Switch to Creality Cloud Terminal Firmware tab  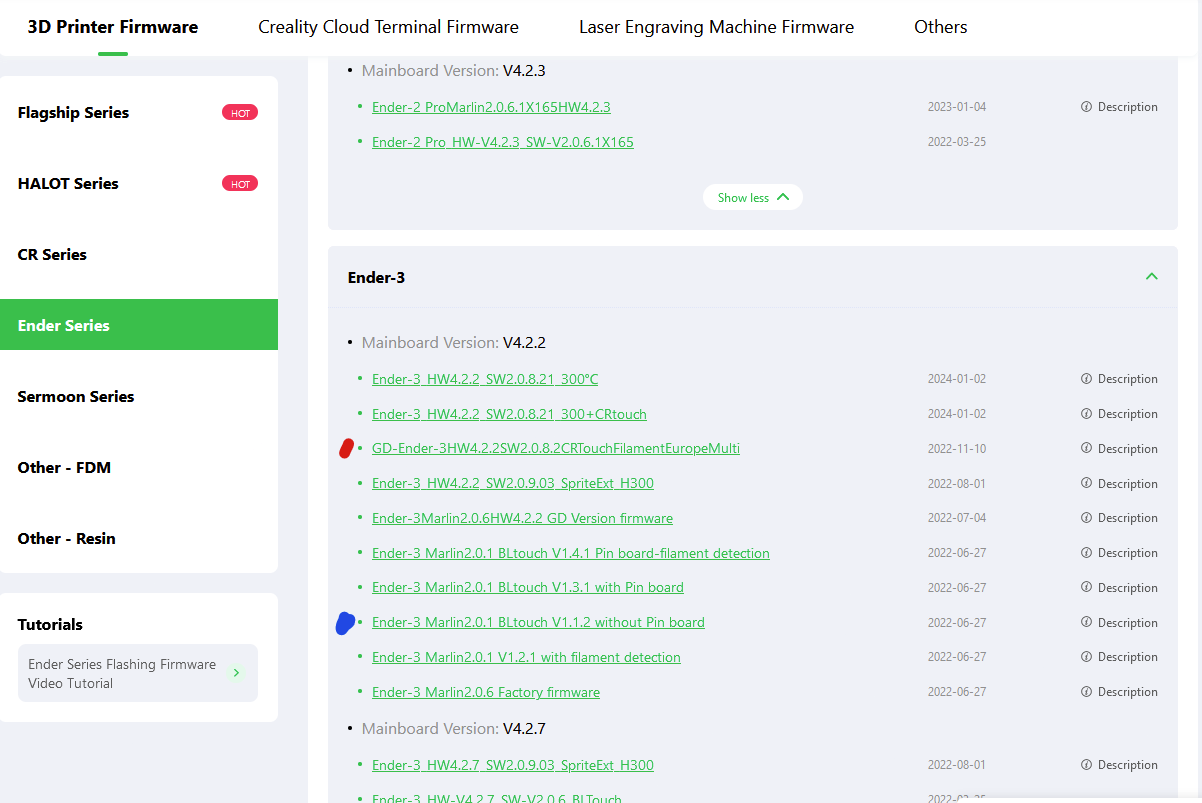(388, 27)
